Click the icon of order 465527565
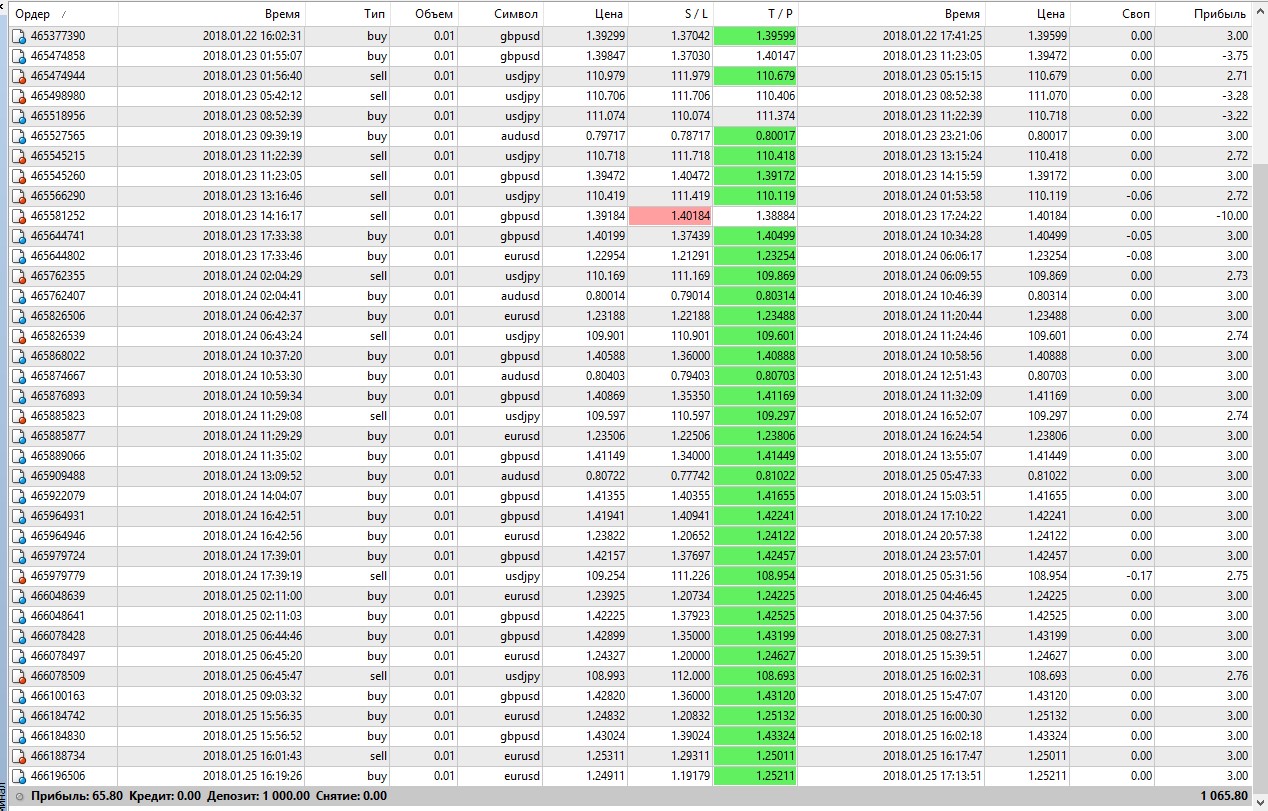Screen dimensions: 1268x811 19,136
